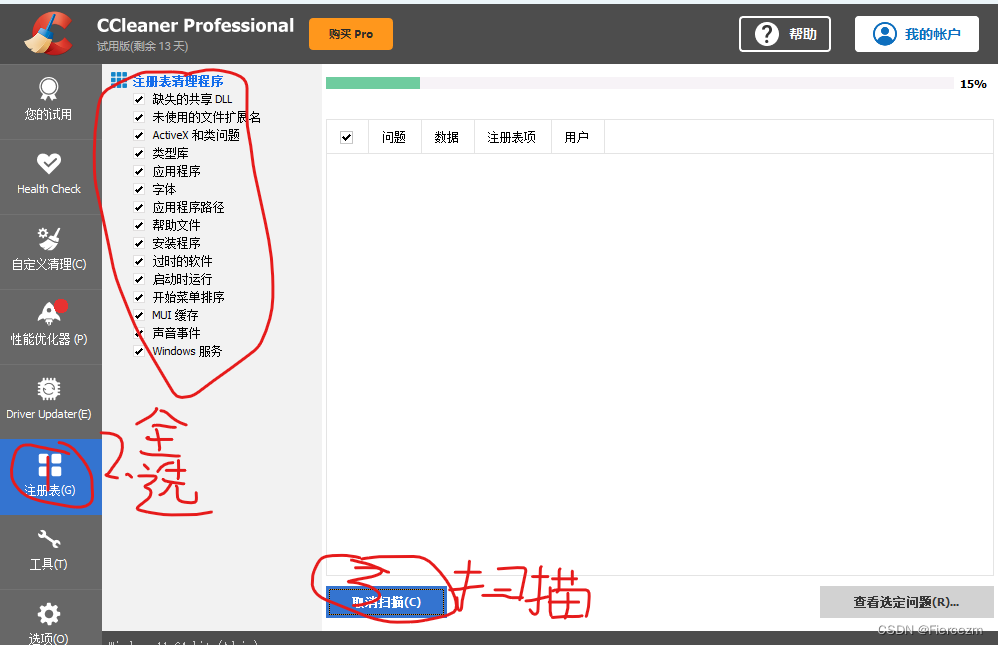Toggle MUI 缓存 checkbox

coord(139,315)
